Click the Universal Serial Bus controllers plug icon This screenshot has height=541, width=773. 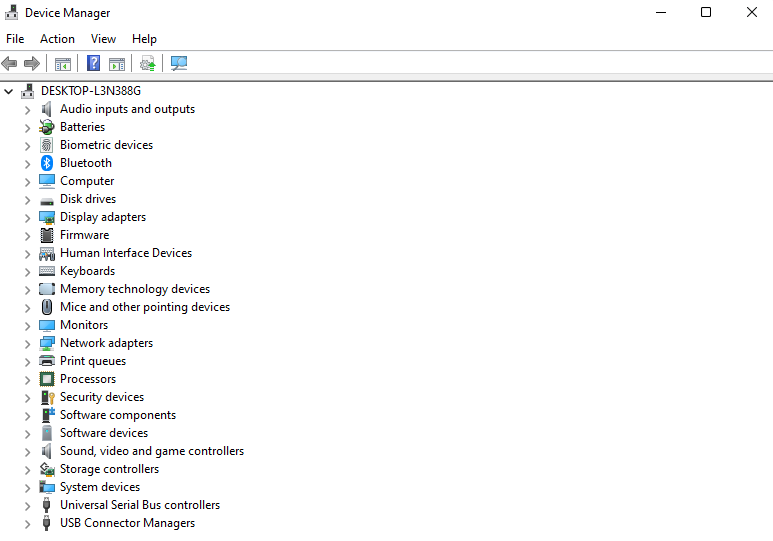[x=47, y=505]
